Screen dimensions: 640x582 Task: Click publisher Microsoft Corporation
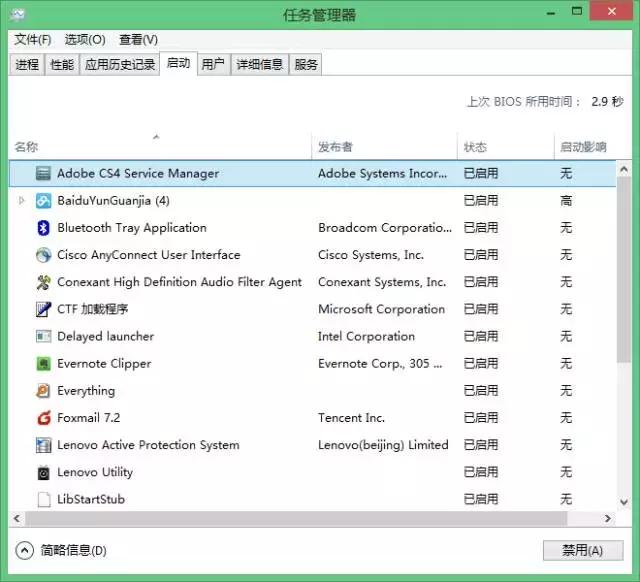[x=381, y=309]
